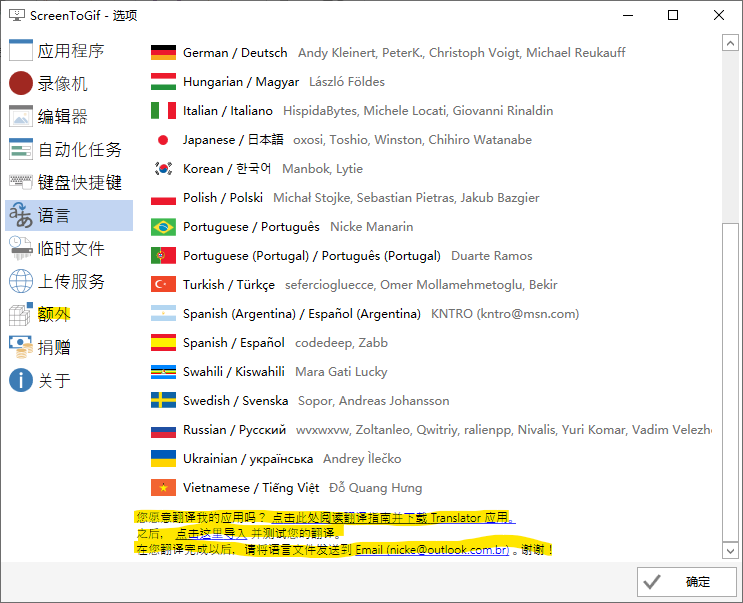Select the 键盘快捷键 tab
Viewport: 743px width, 603px height.
[69, 182]
